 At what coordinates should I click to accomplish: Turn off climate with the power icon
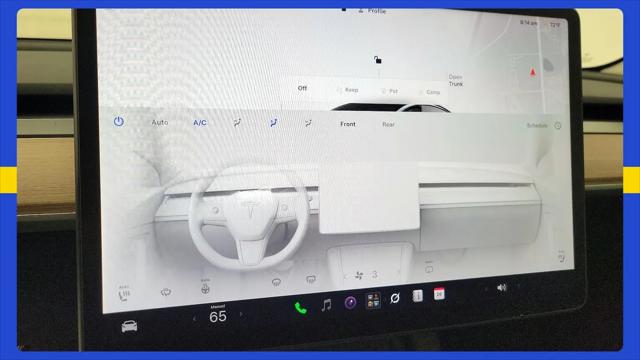118,121
